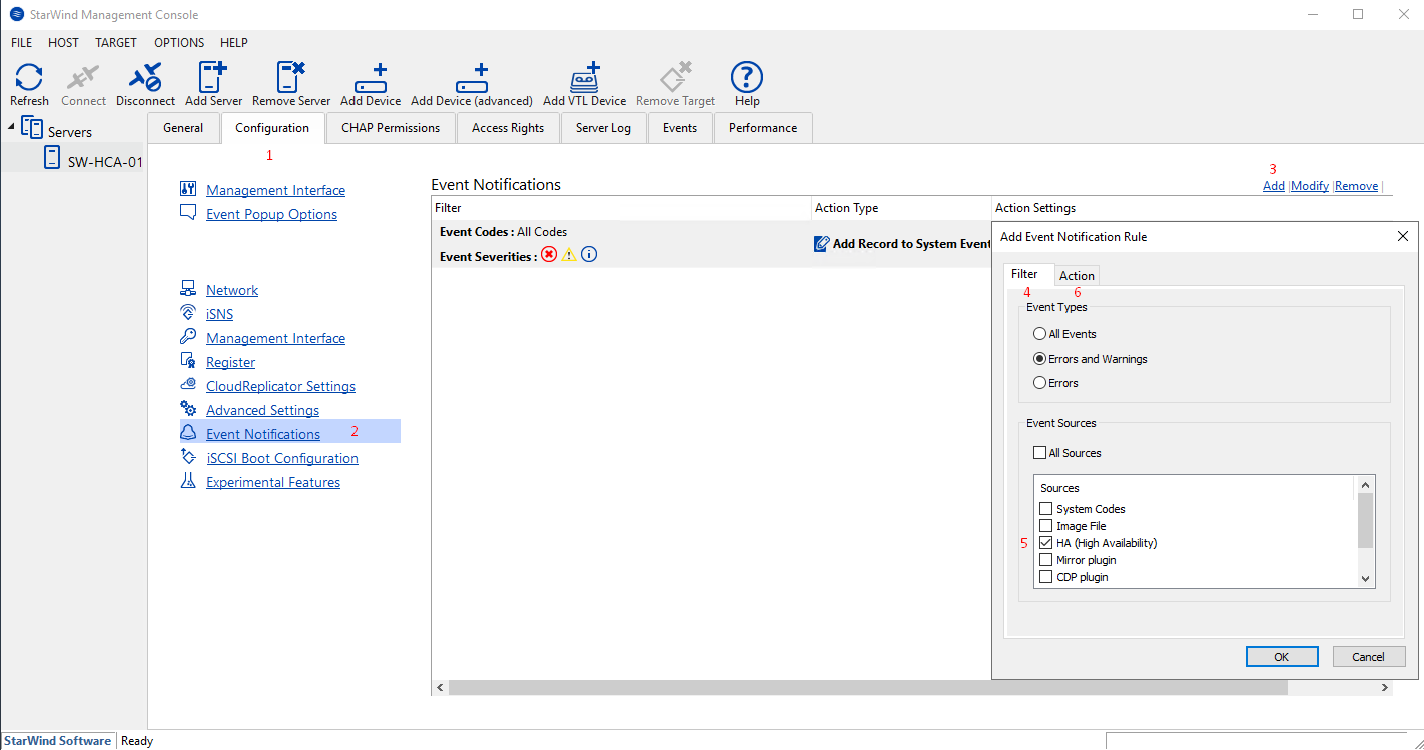Image resolution: width=1424 pixels, height=750 pixels.
Task: Click the Disconnect toolbar icon
Action: (145, 77)
